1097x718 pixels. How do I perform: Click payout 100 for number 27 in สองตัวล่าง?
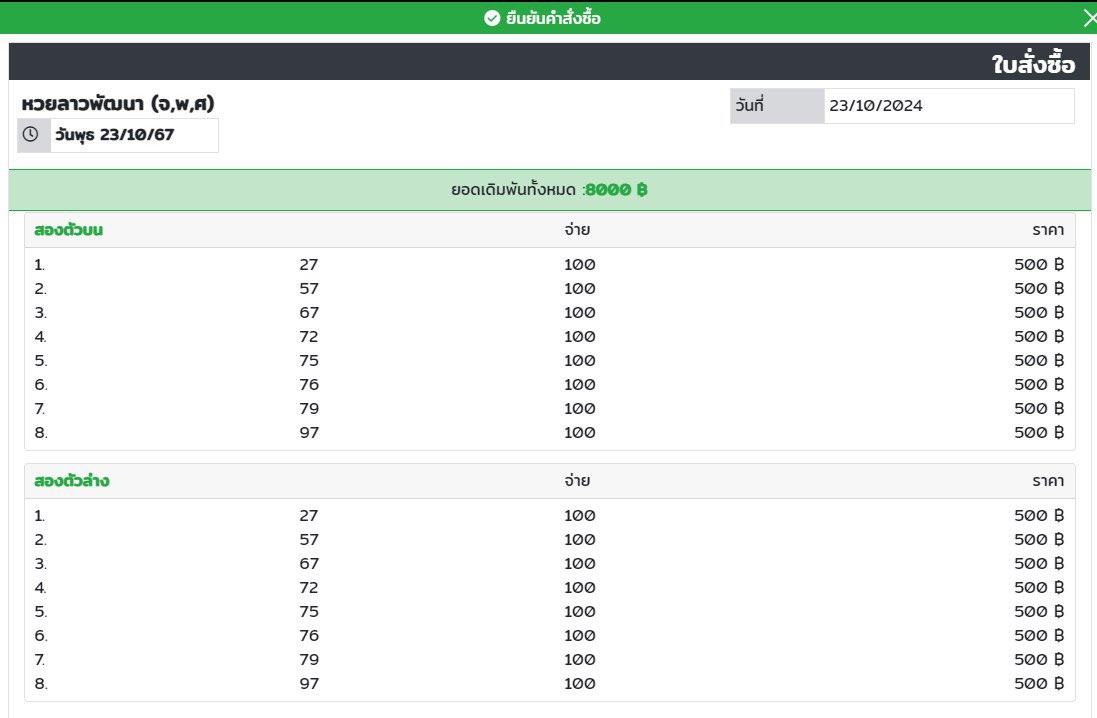tap(579, 516)
